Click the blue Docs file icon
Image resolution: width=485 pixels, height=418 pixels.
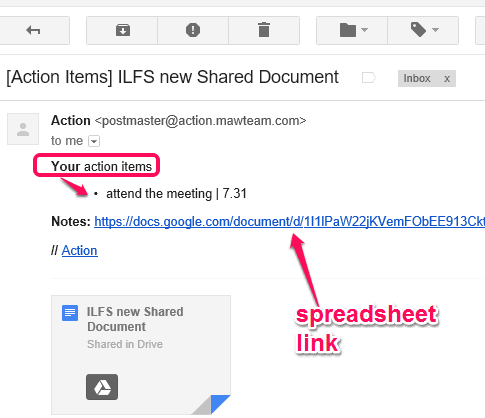(70, 313)
